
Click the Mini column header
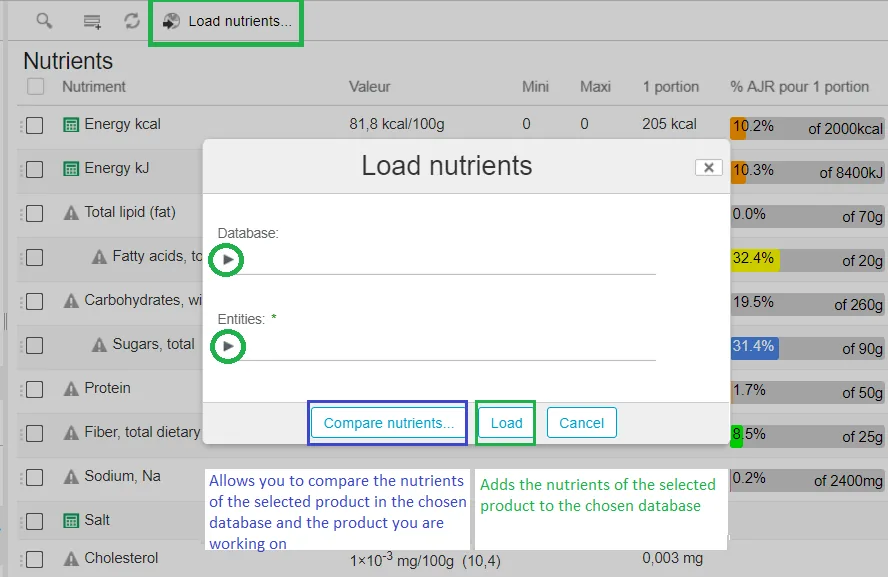535,87
